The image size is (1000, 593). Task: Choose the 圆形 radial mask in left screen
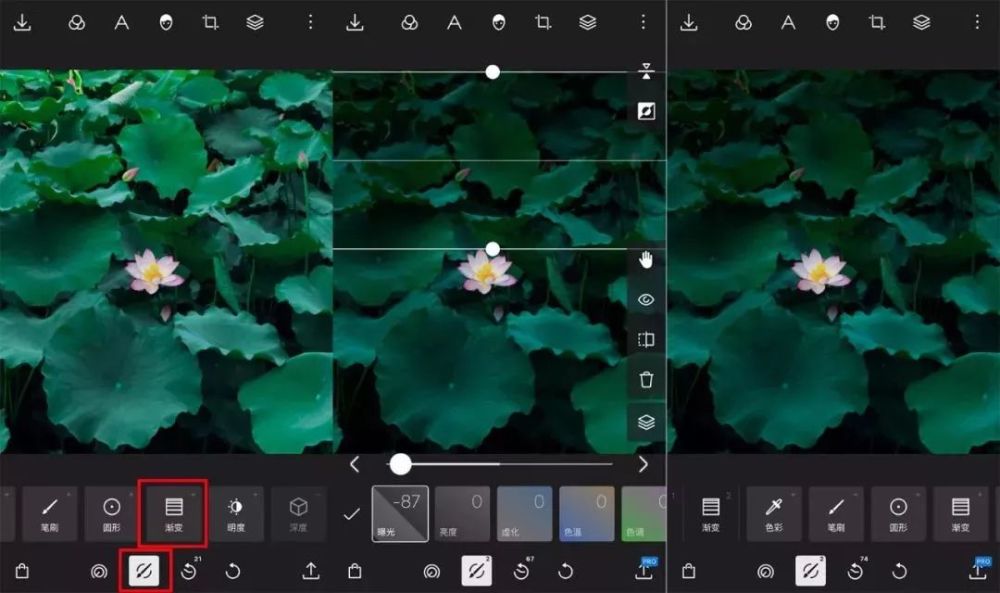pos(112,514)
